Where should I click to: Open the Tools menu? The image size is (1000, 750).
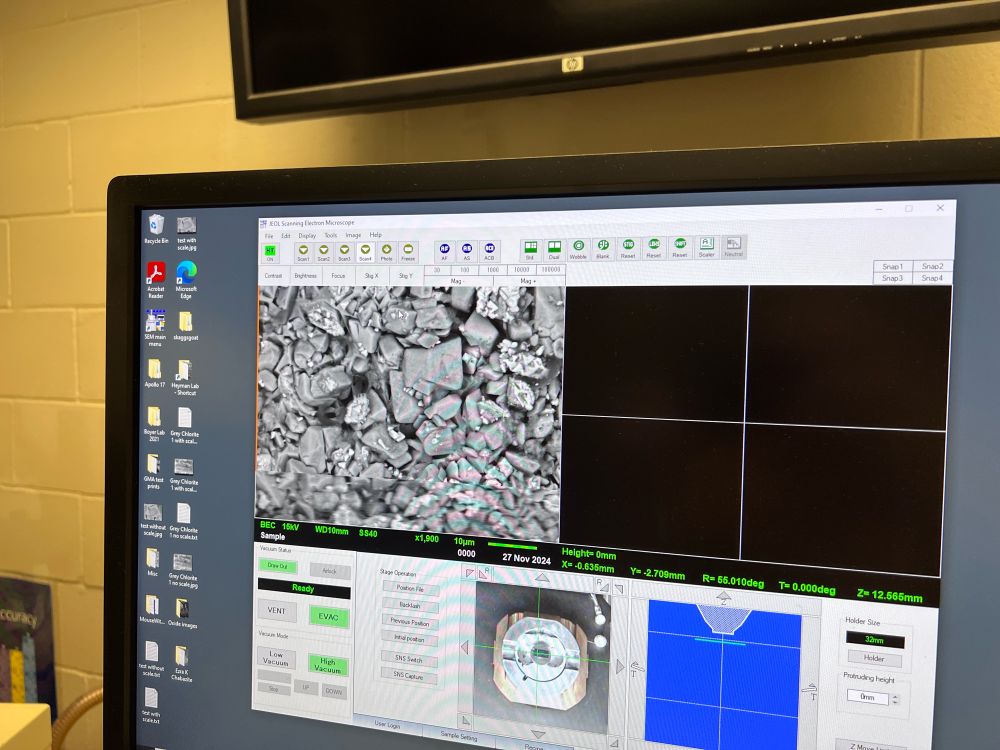tap(330, 235)
